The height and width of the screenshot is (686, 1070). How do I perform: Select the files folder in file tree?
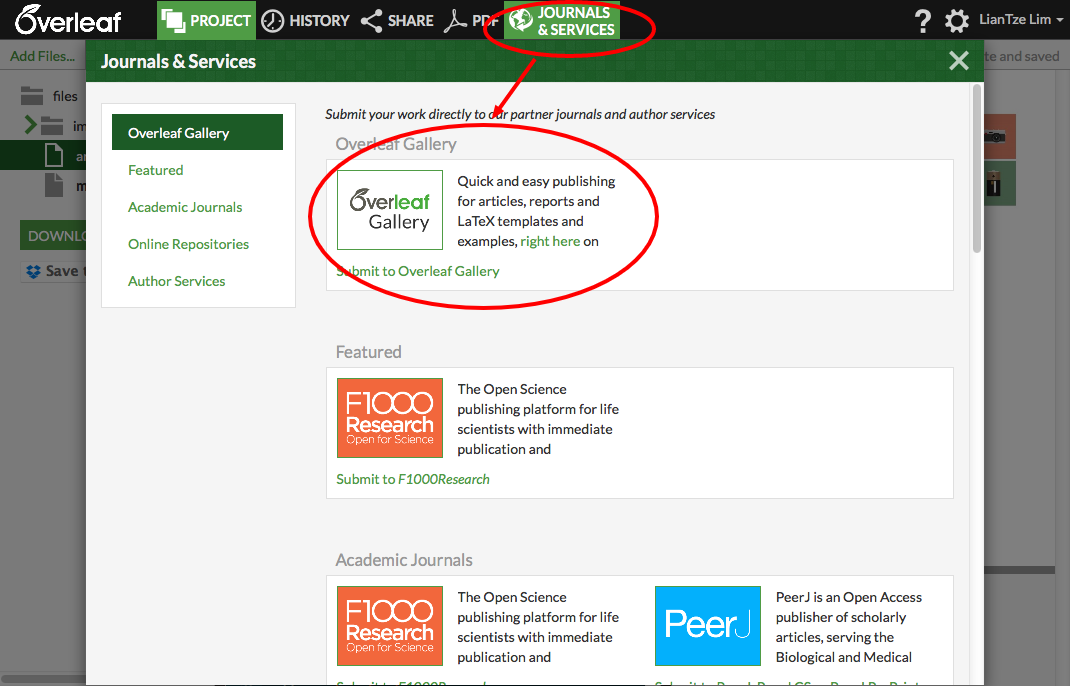point(49,96)
